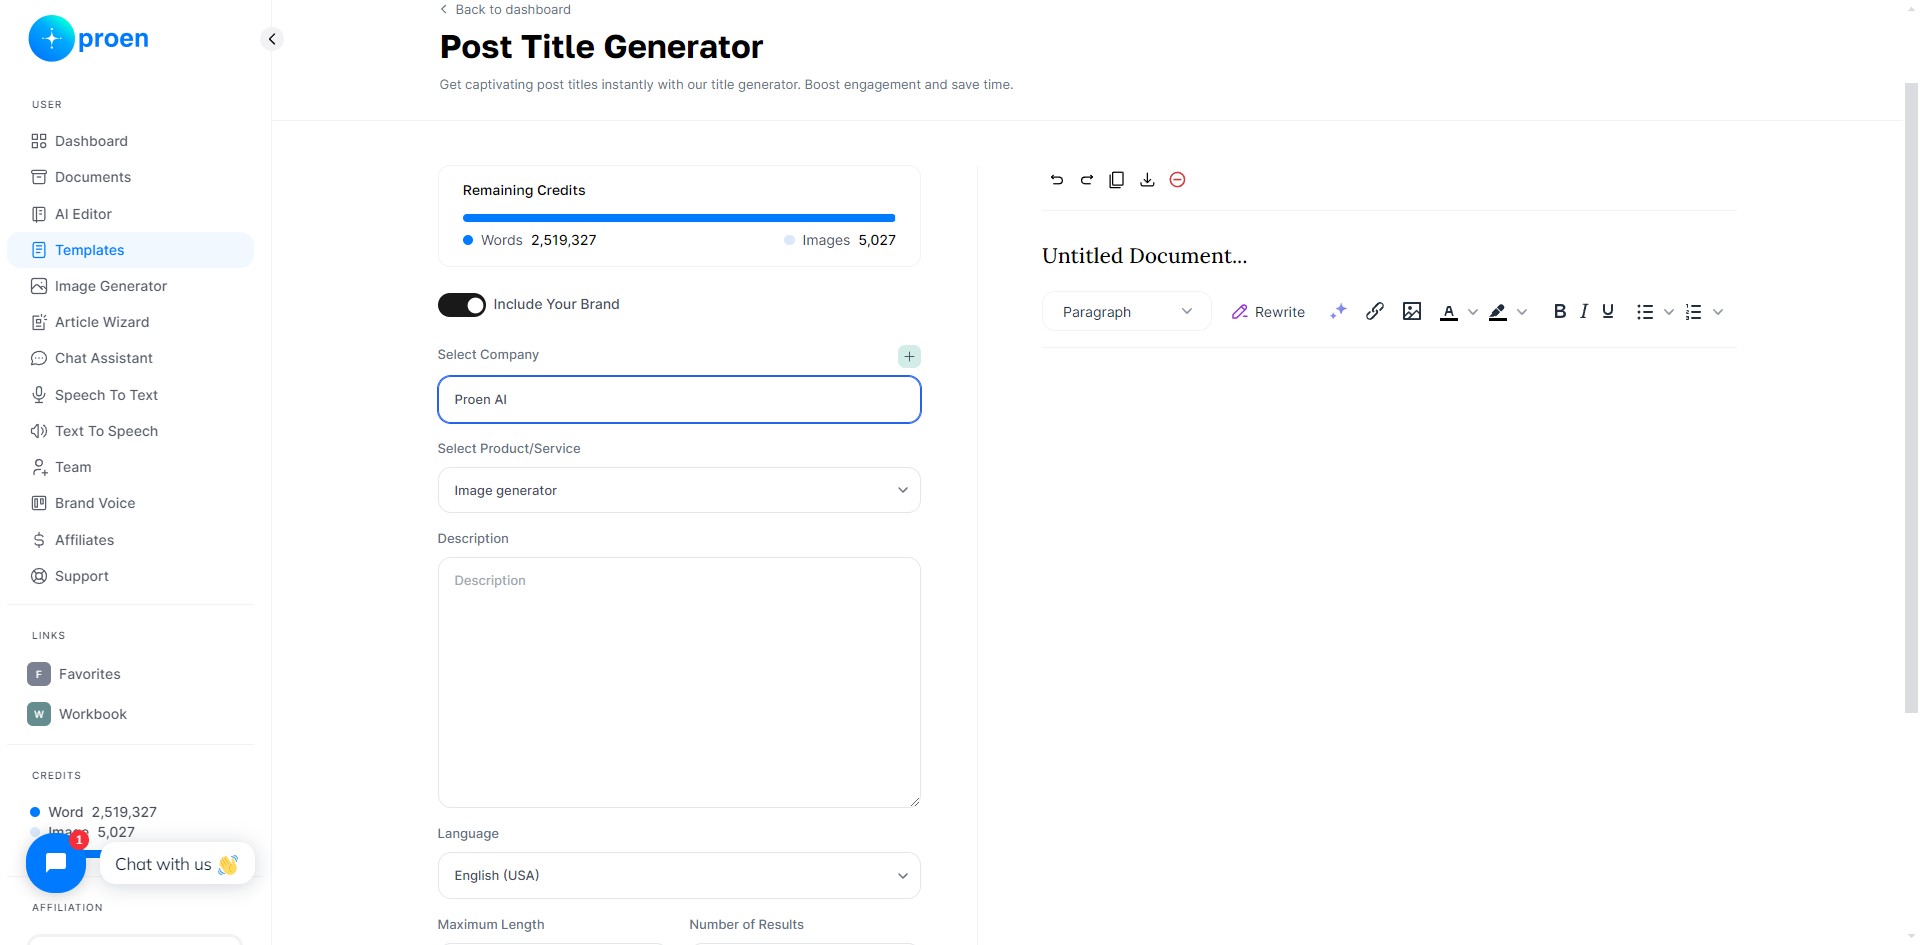
Task: Open Article Wizard
Action: point(130,322)
